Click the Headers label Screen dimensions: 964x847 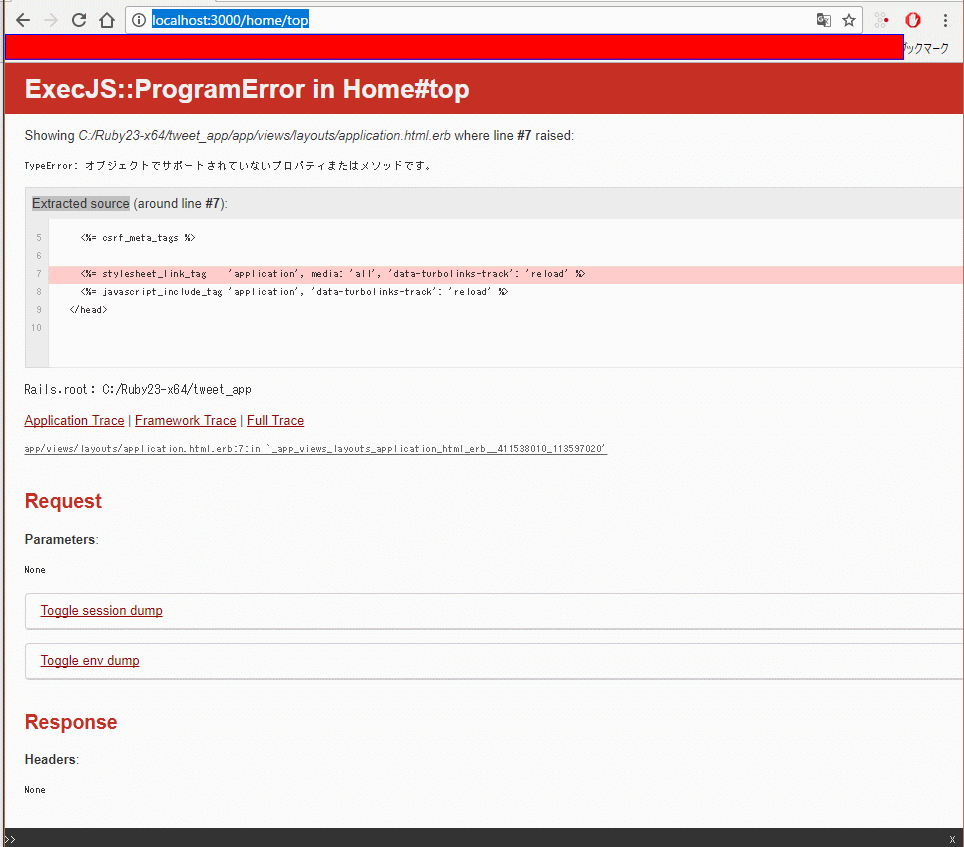click(50, 759)
